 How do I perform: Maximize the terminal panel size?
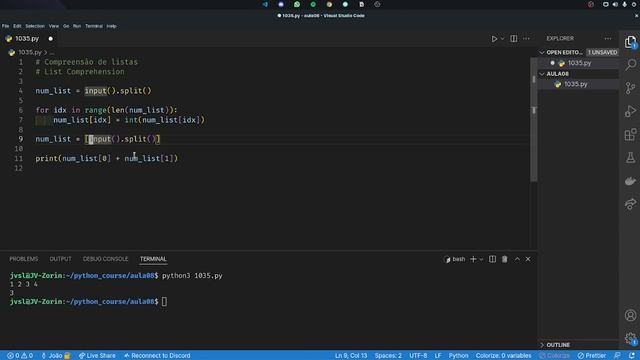click(517, 259)
